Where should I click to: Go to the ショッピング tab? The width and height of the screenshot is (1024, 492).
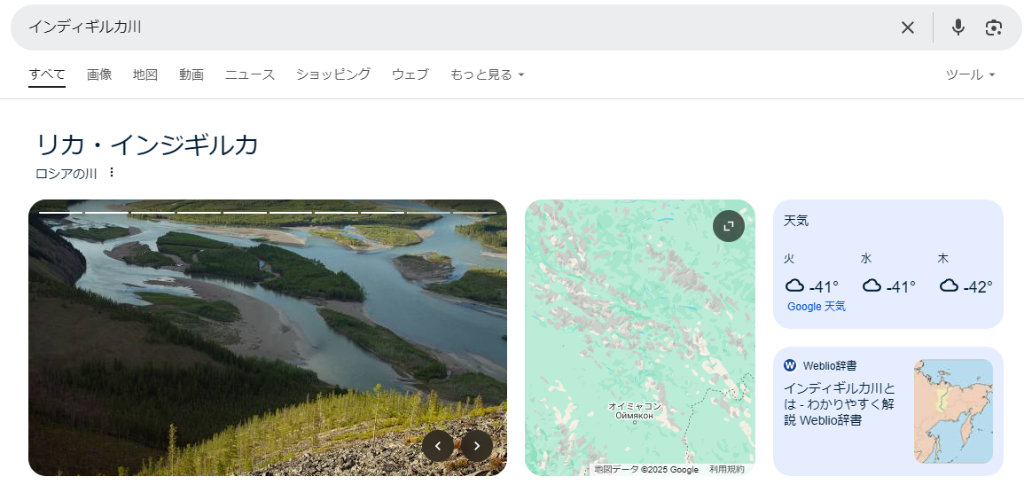333,75
